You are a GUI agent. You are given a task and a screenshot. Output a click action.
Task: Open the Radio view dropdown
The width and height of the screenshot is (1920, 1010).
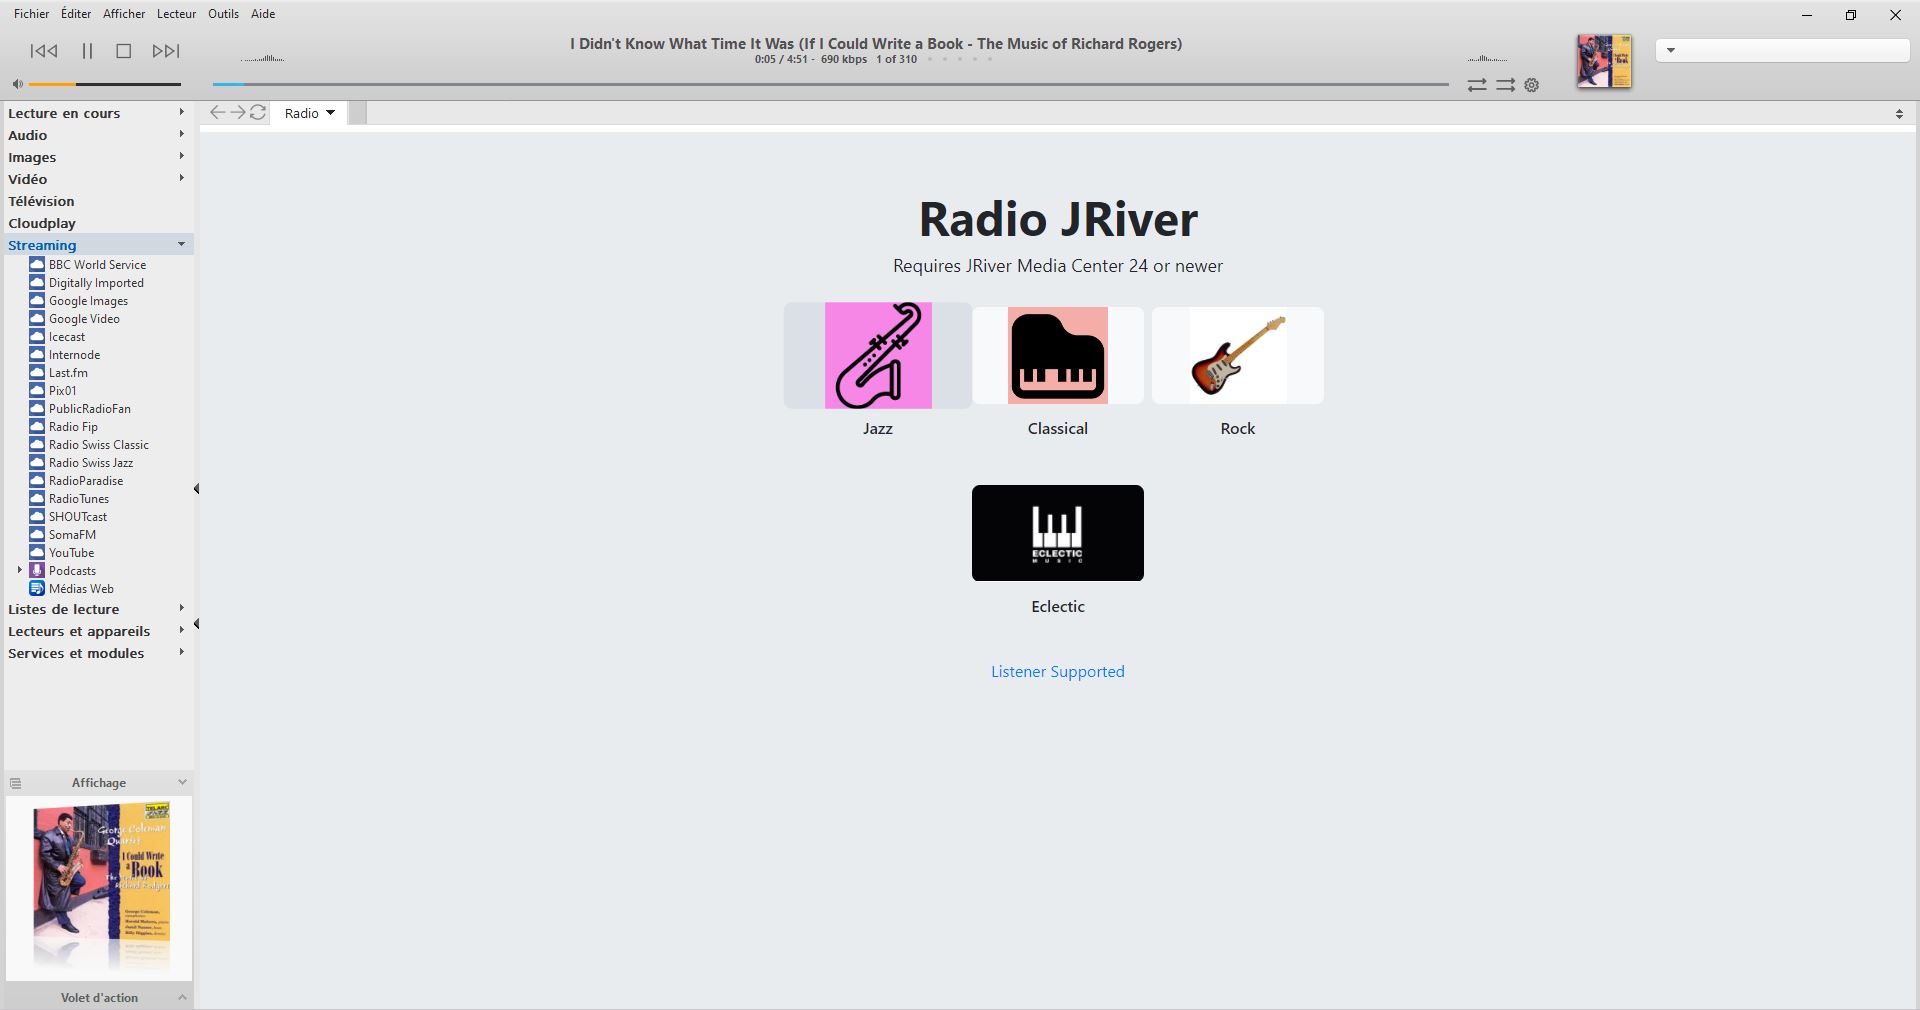click(x=310, y=113)
